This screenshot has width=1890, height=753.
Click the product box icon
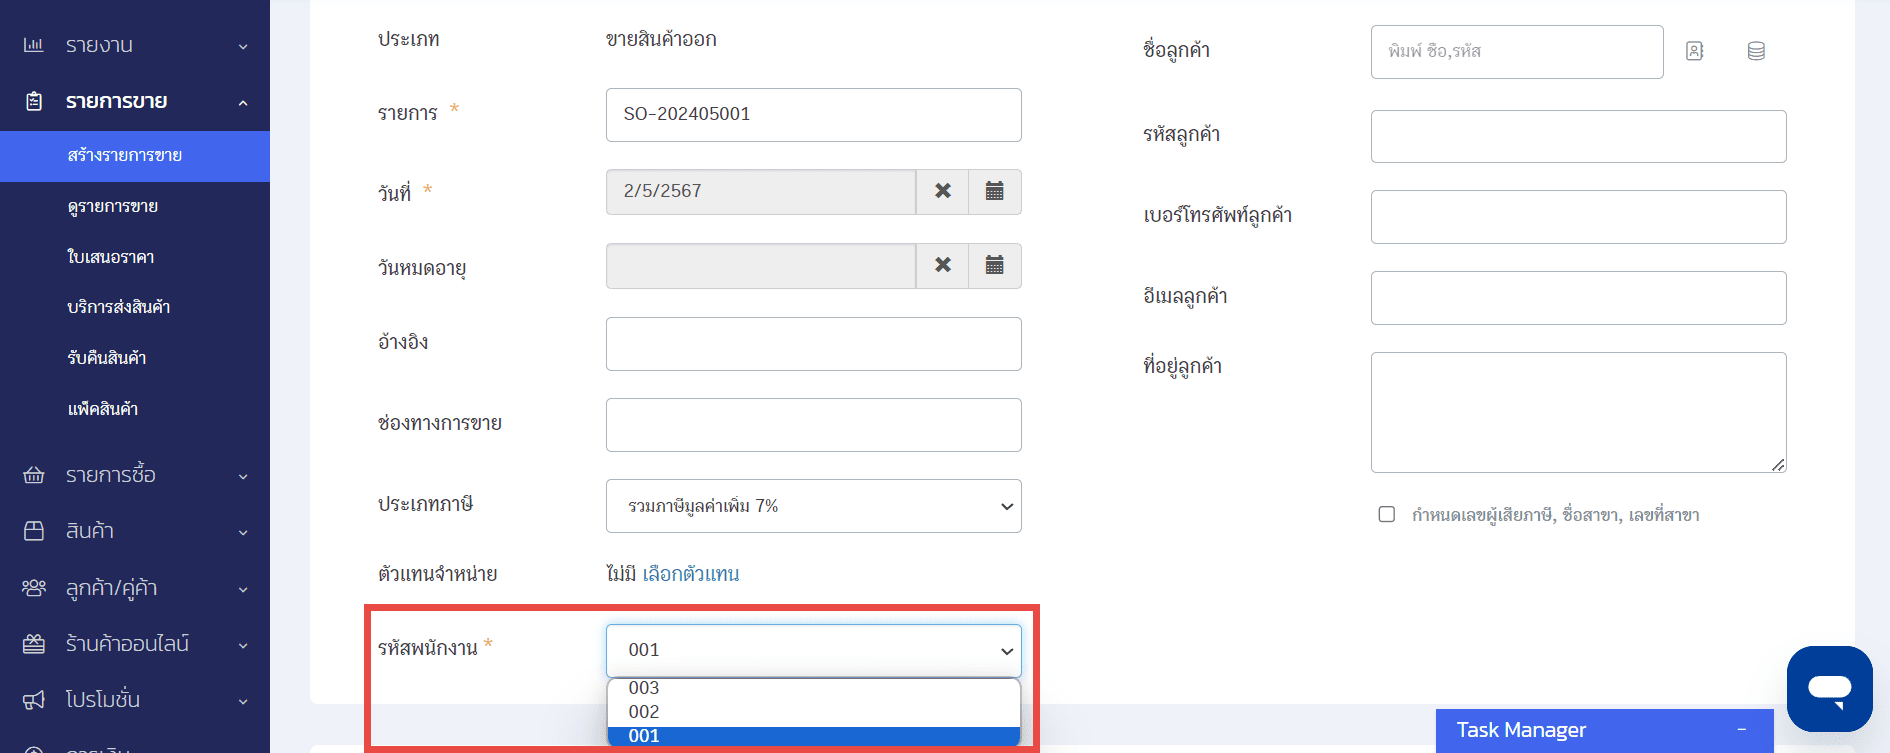[x=34, y=531]
